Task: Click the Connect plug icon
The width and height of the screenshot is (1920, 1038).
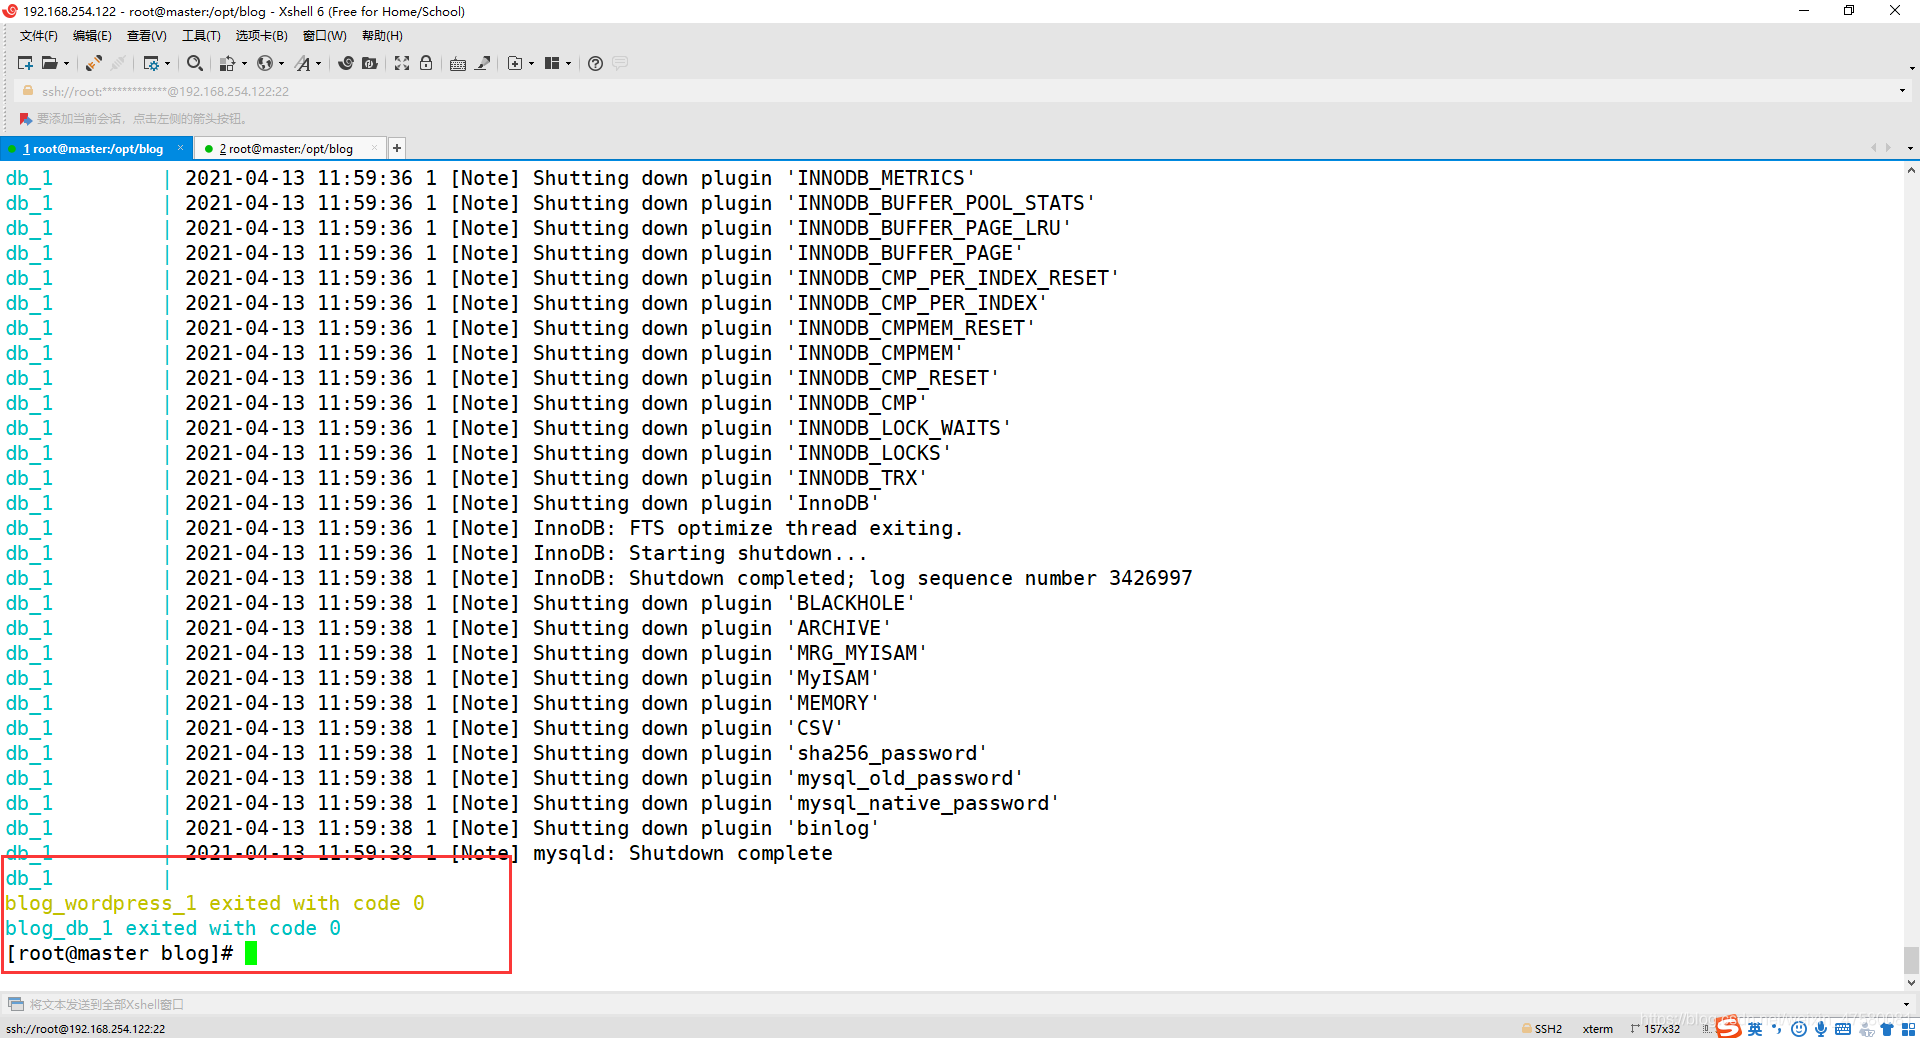Action: (93, 63)
